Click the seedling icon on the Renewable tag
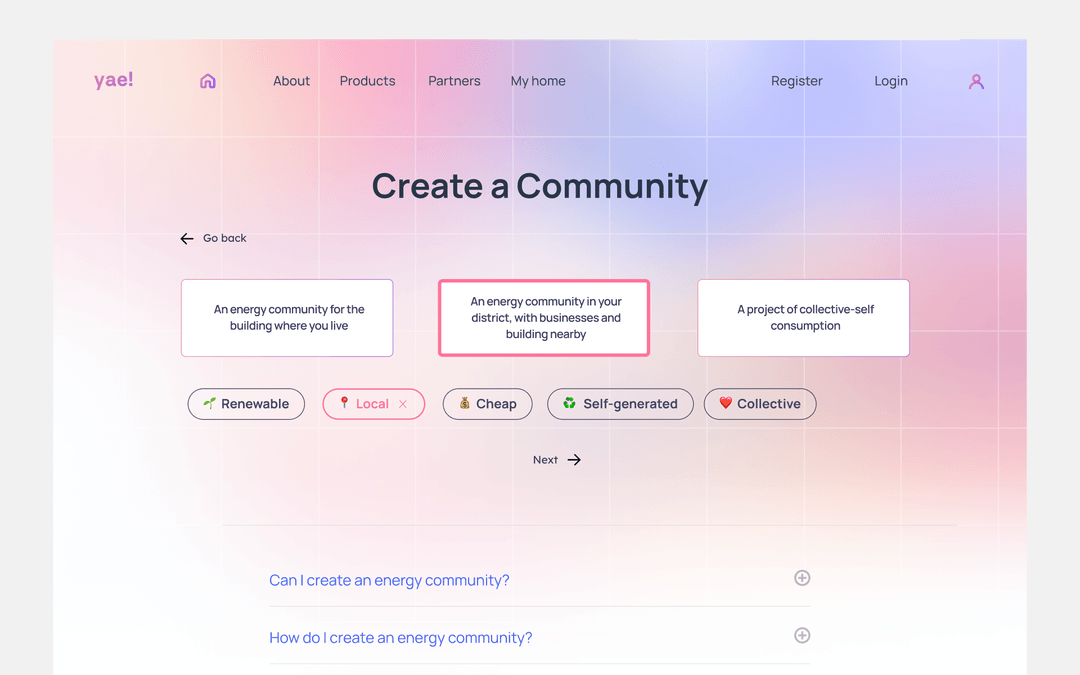This screenshot has width=1080, height=675. 209,404
